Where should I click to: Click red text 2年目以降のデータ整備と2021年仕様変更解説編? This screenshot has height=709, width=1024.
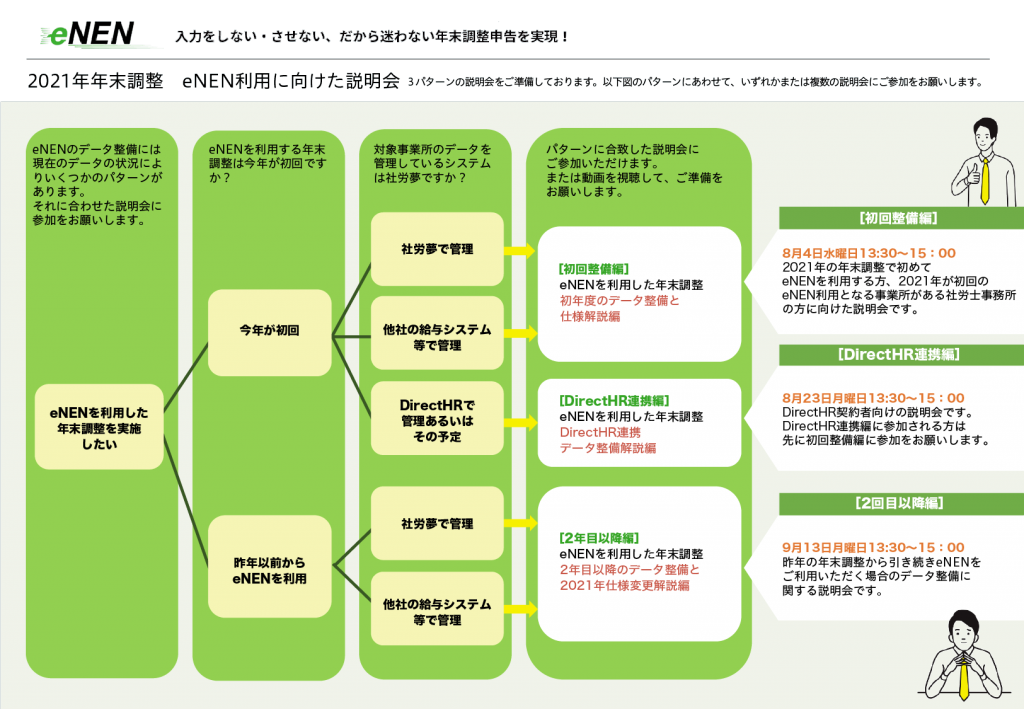click(630, 578)
